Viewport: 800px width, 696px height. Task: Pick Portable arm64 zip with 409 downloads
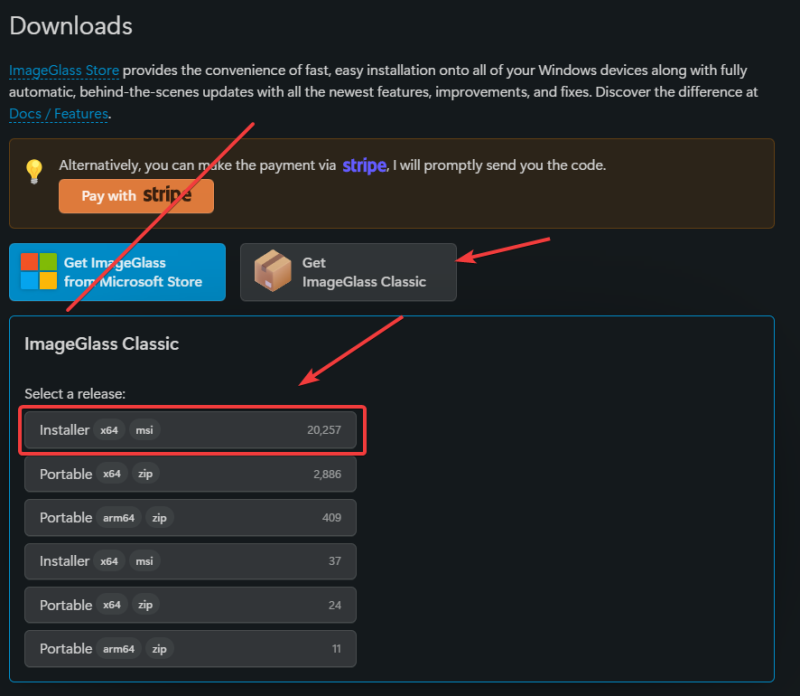(190, 518)
